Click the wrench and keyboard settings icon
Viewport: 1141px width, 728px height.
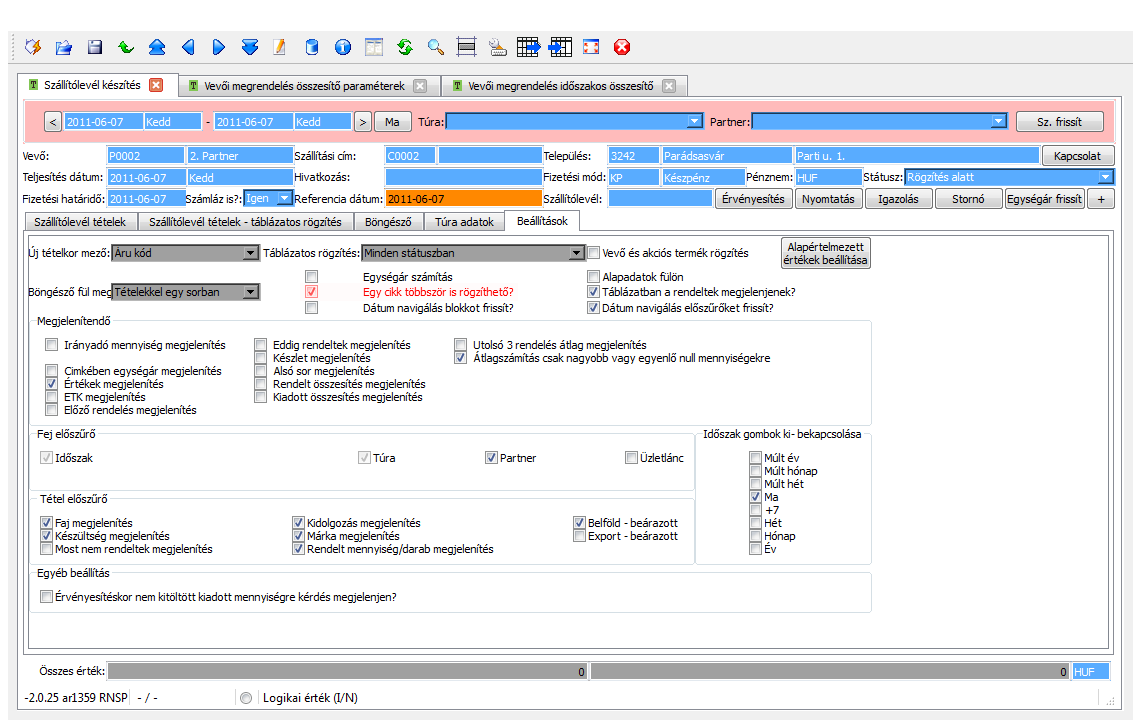(x=498, y=47)
